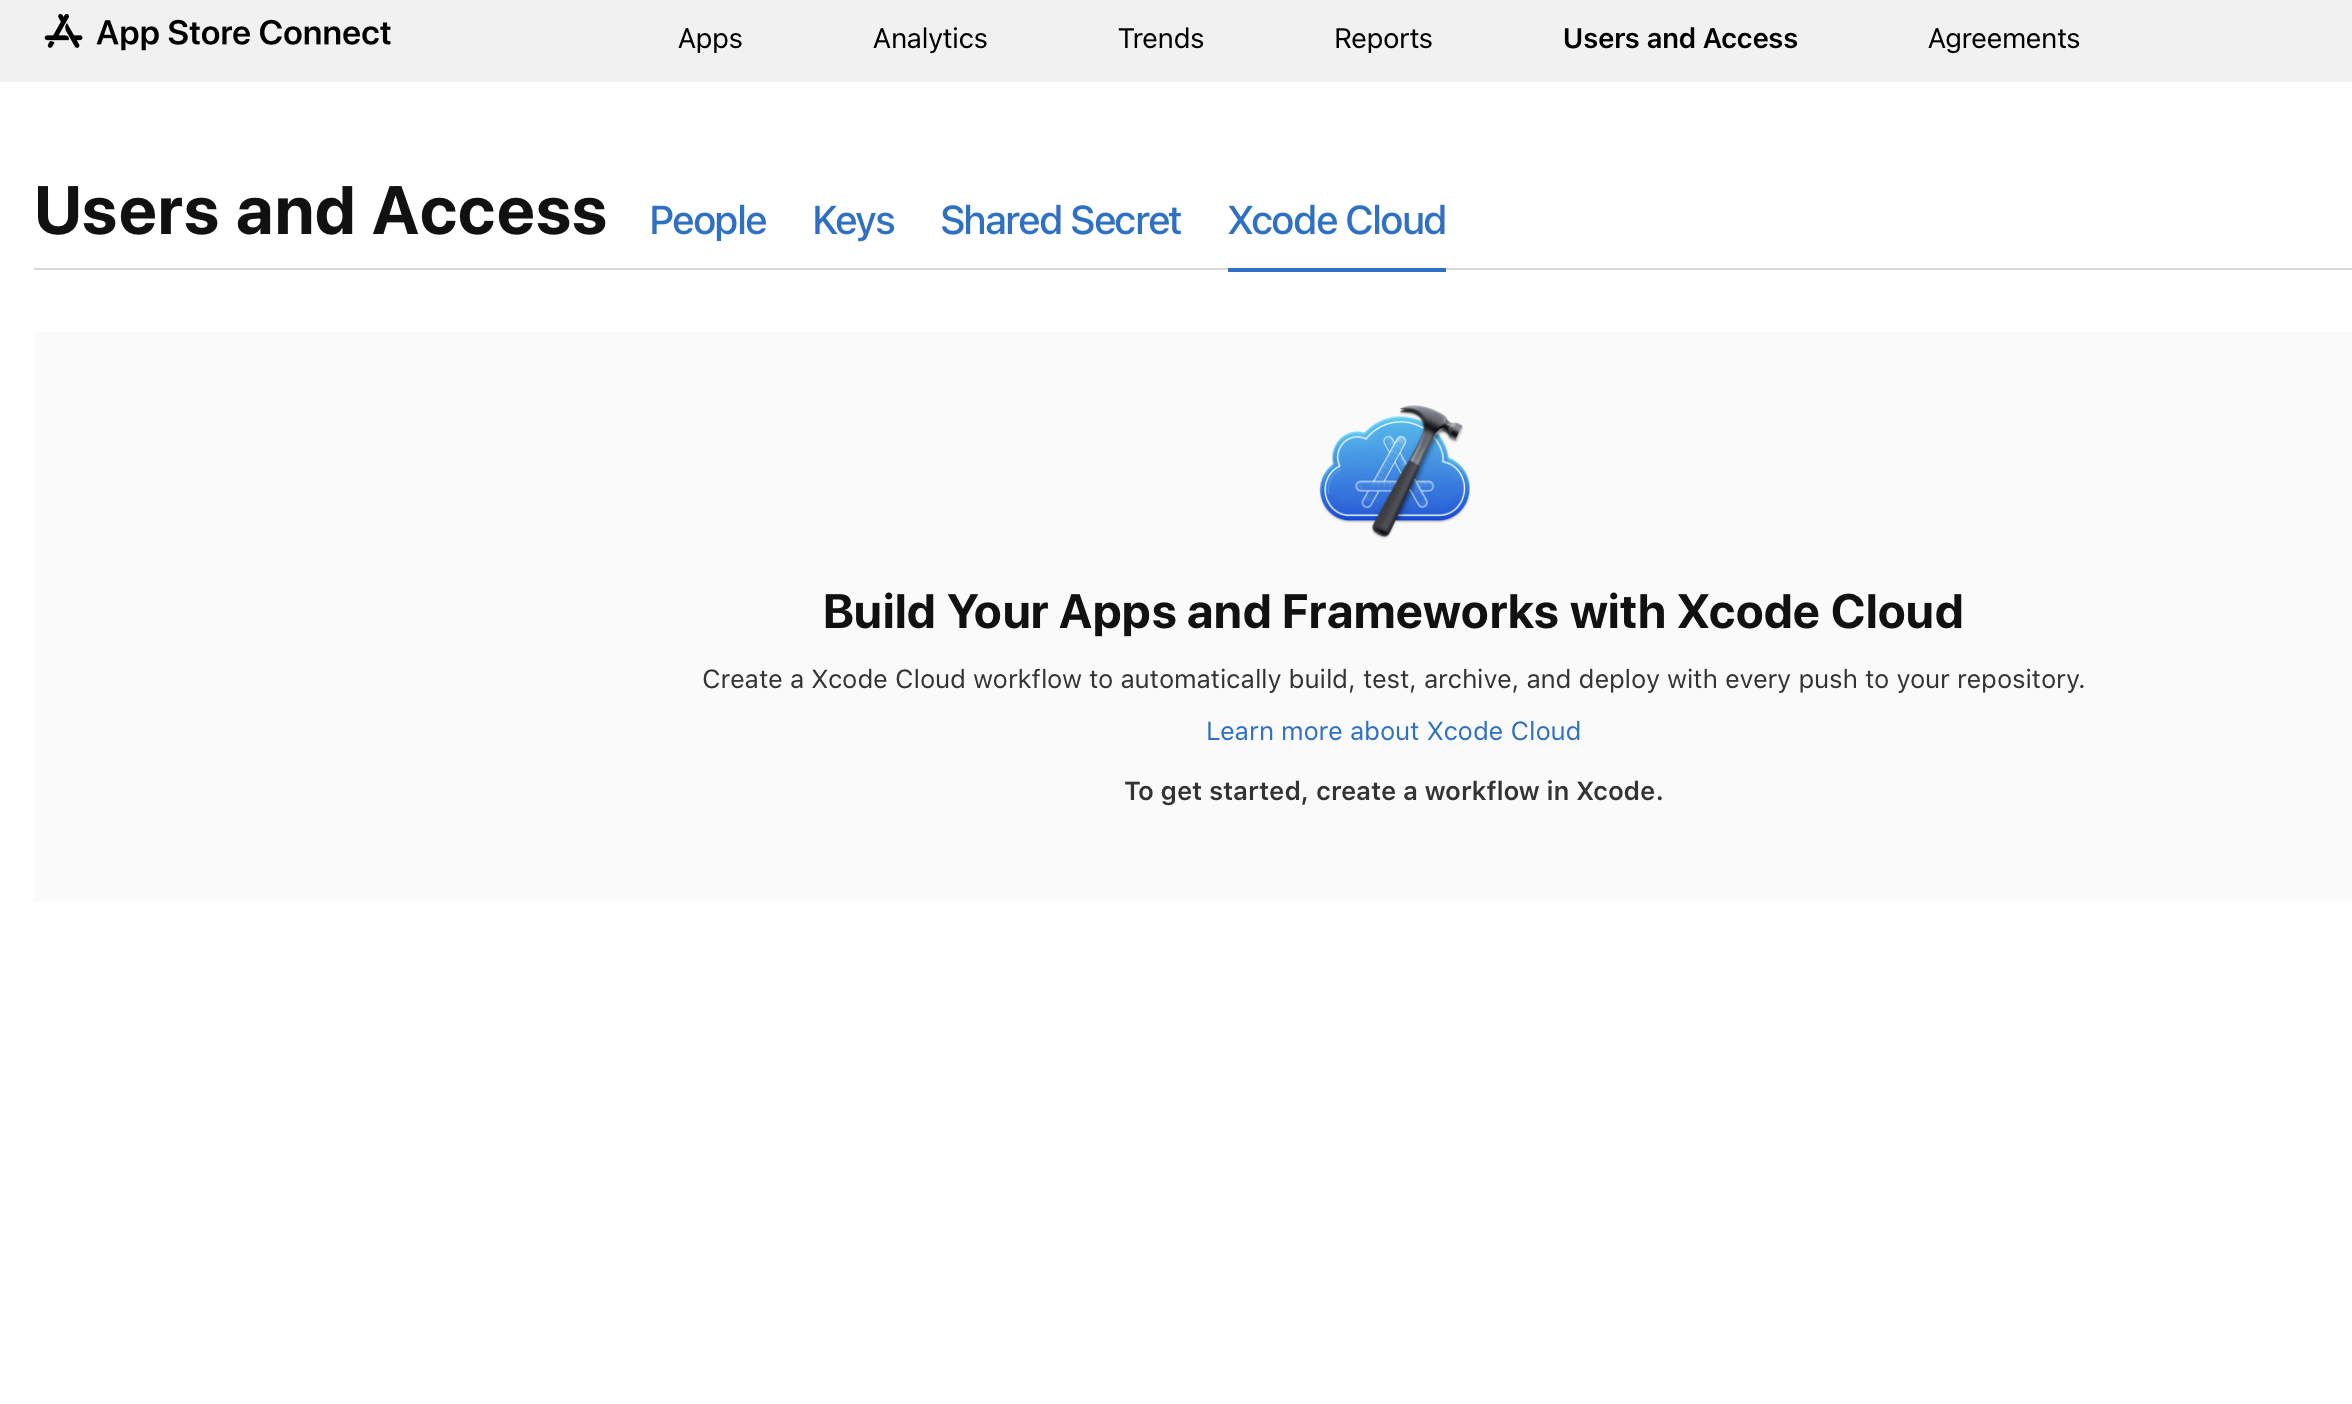This screenshot has width=2352, height=1404.
Task: Switch to the Keys tab
Action: [x=853, y=220]
